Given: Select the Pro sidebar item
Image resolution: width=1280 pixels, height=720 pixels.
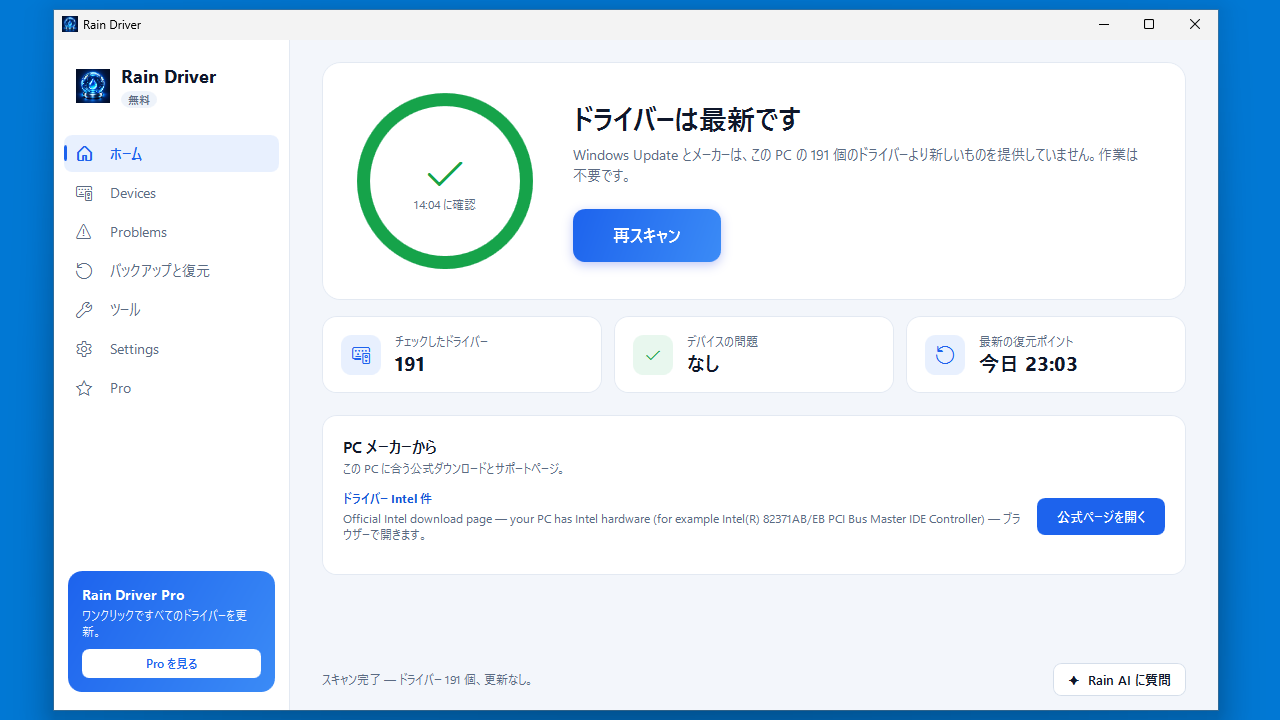Looking at the screenshot, I should point(172,388).
